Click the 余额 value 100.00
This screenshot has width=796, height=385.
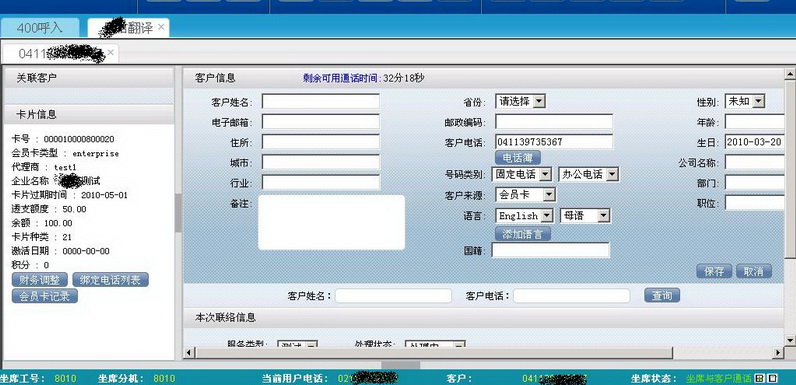[58, 223]
